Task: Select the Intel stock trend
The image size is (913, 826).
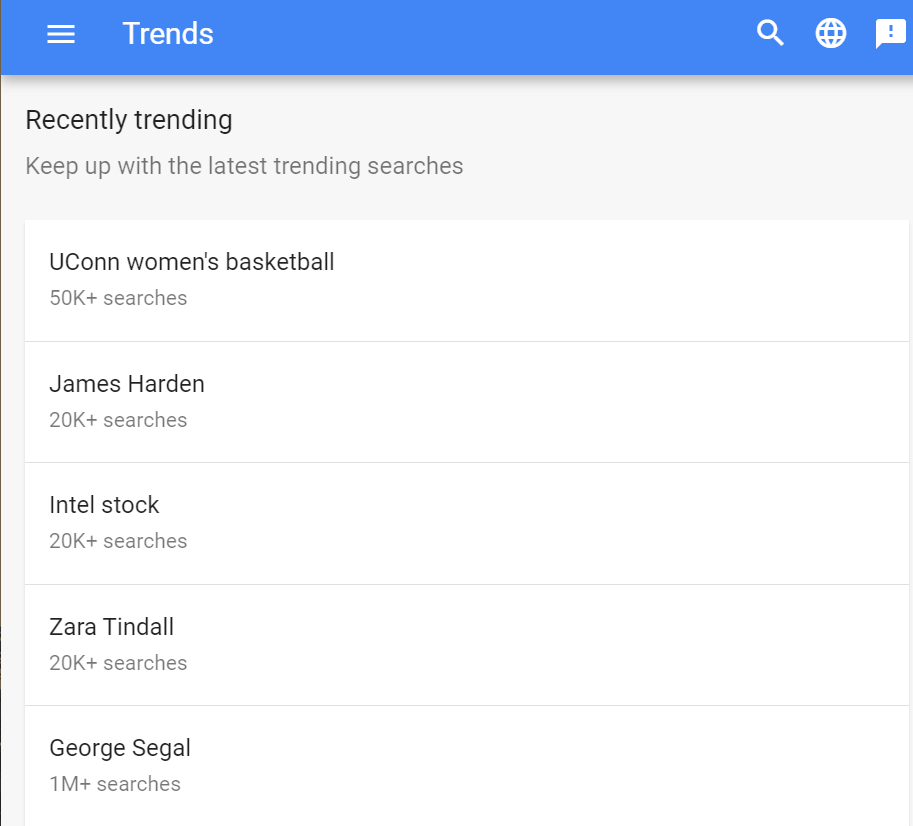Action: point(104,505)
